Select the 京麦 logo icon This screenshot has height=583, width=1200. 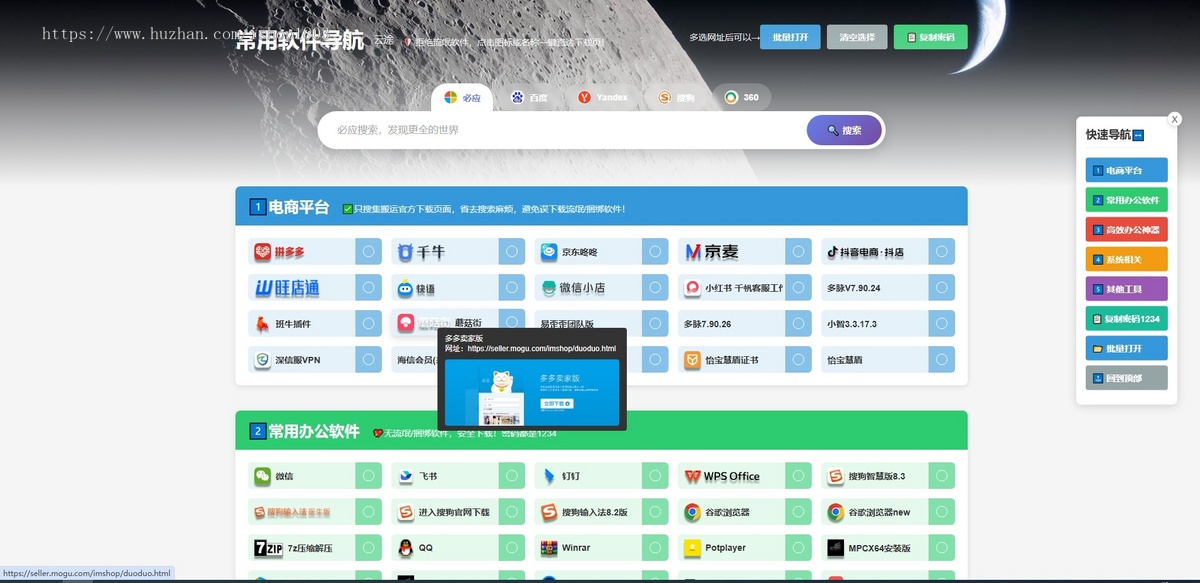click(x=693, y=252)
